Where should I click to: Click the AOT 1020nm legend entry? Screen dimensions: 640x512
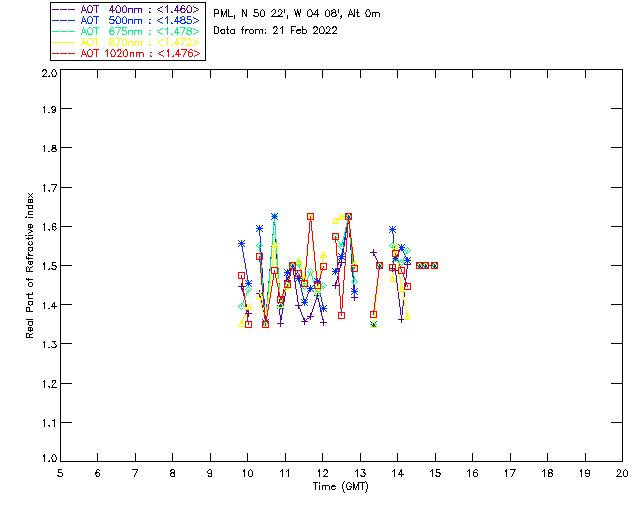pyautogui.click(x=126, y=53)
